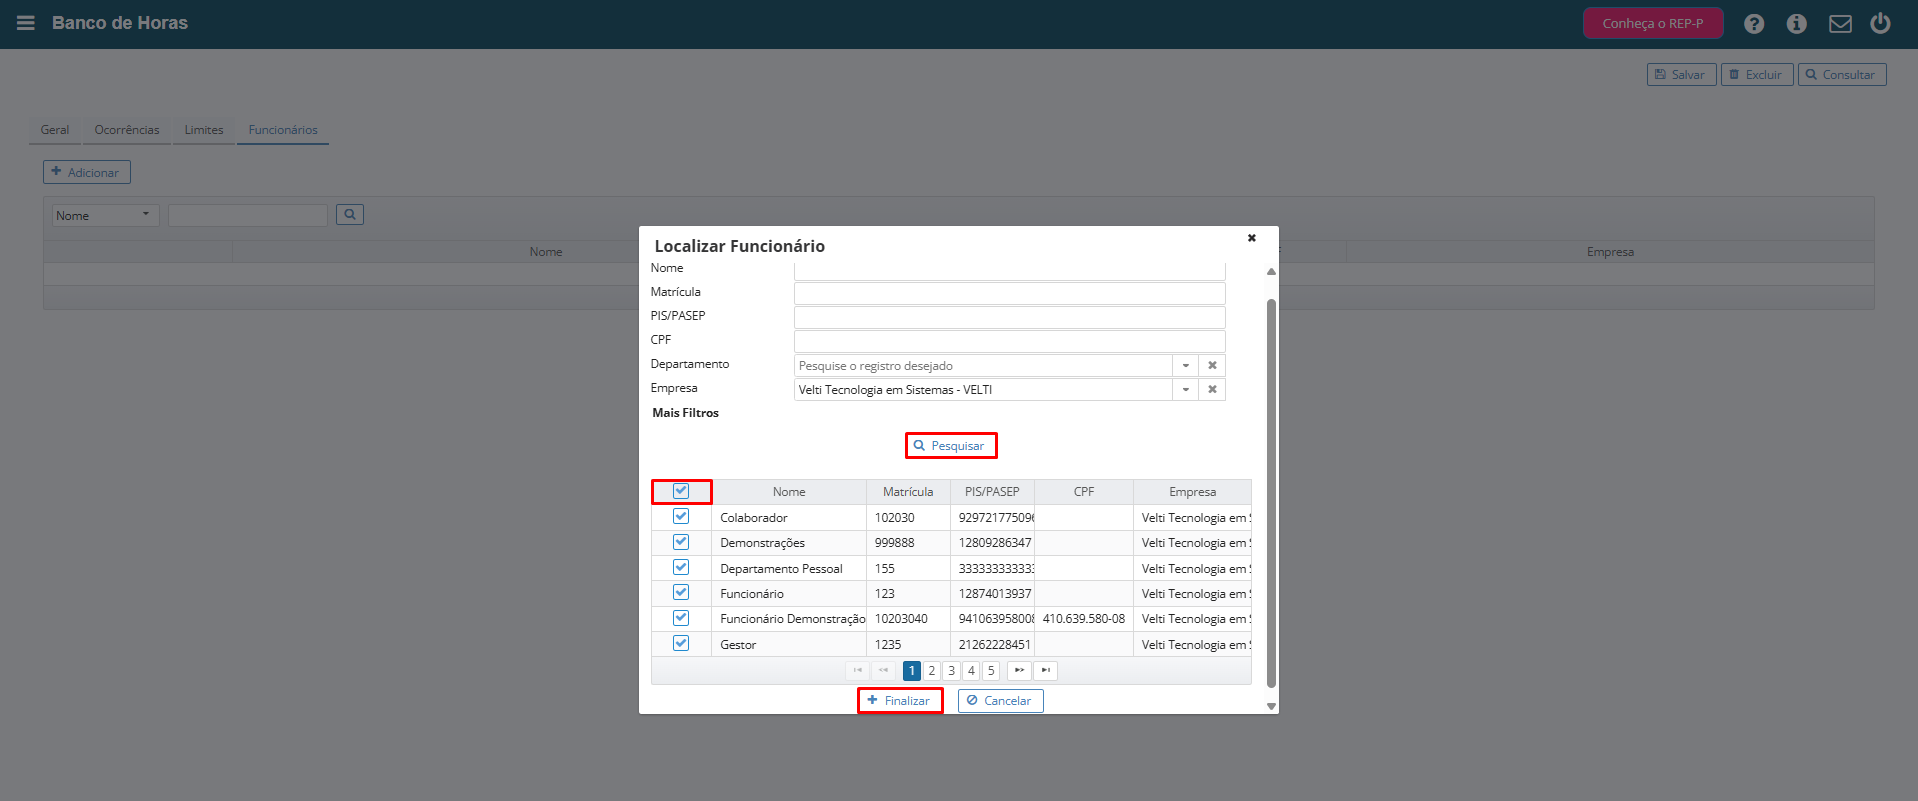Go to page 5 of results

(991, 671)
